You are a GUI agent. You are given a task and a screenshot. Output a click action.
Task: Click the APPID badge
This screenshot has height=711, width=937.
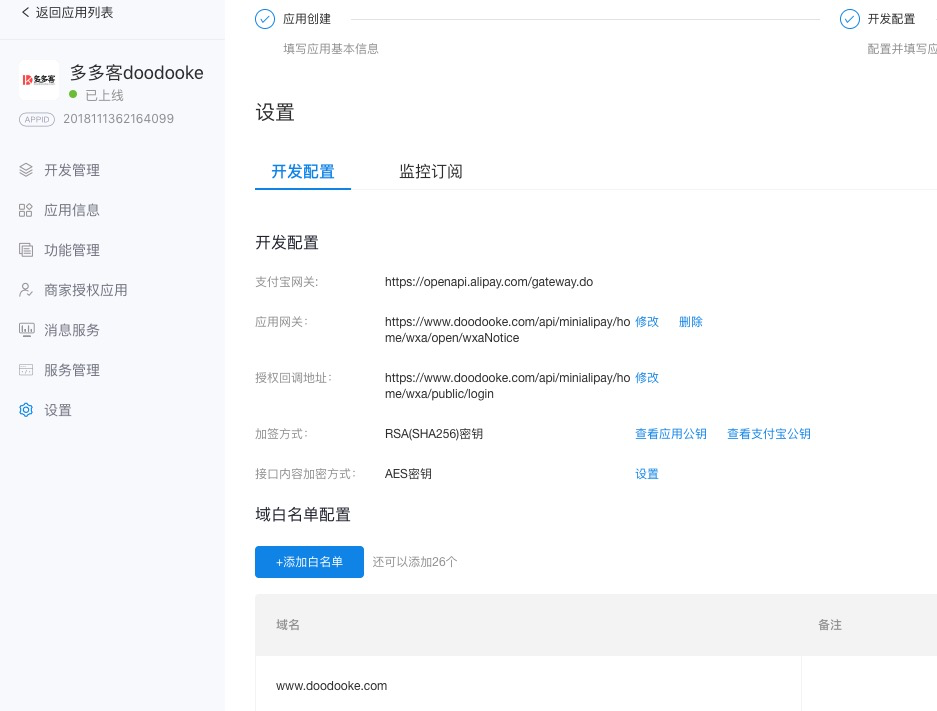pos(37,119)
